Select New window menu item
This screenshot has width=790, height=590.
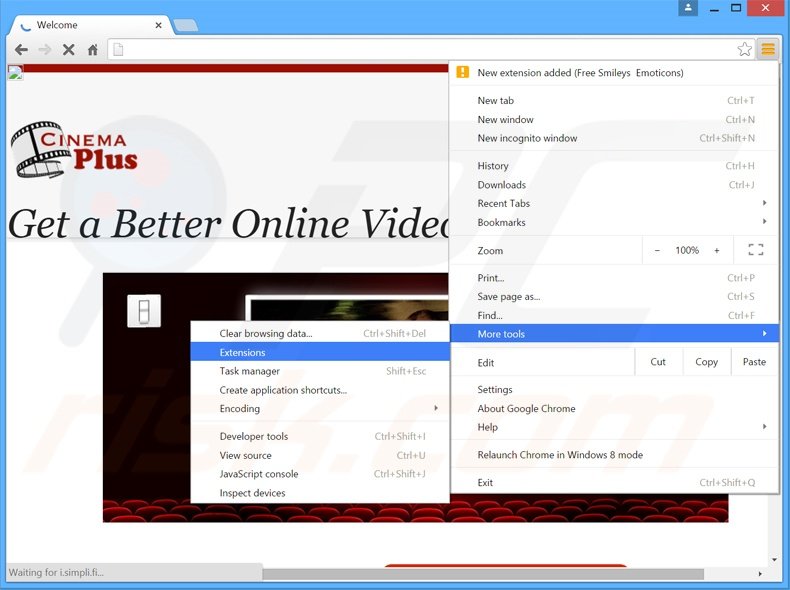coord(614,119)
